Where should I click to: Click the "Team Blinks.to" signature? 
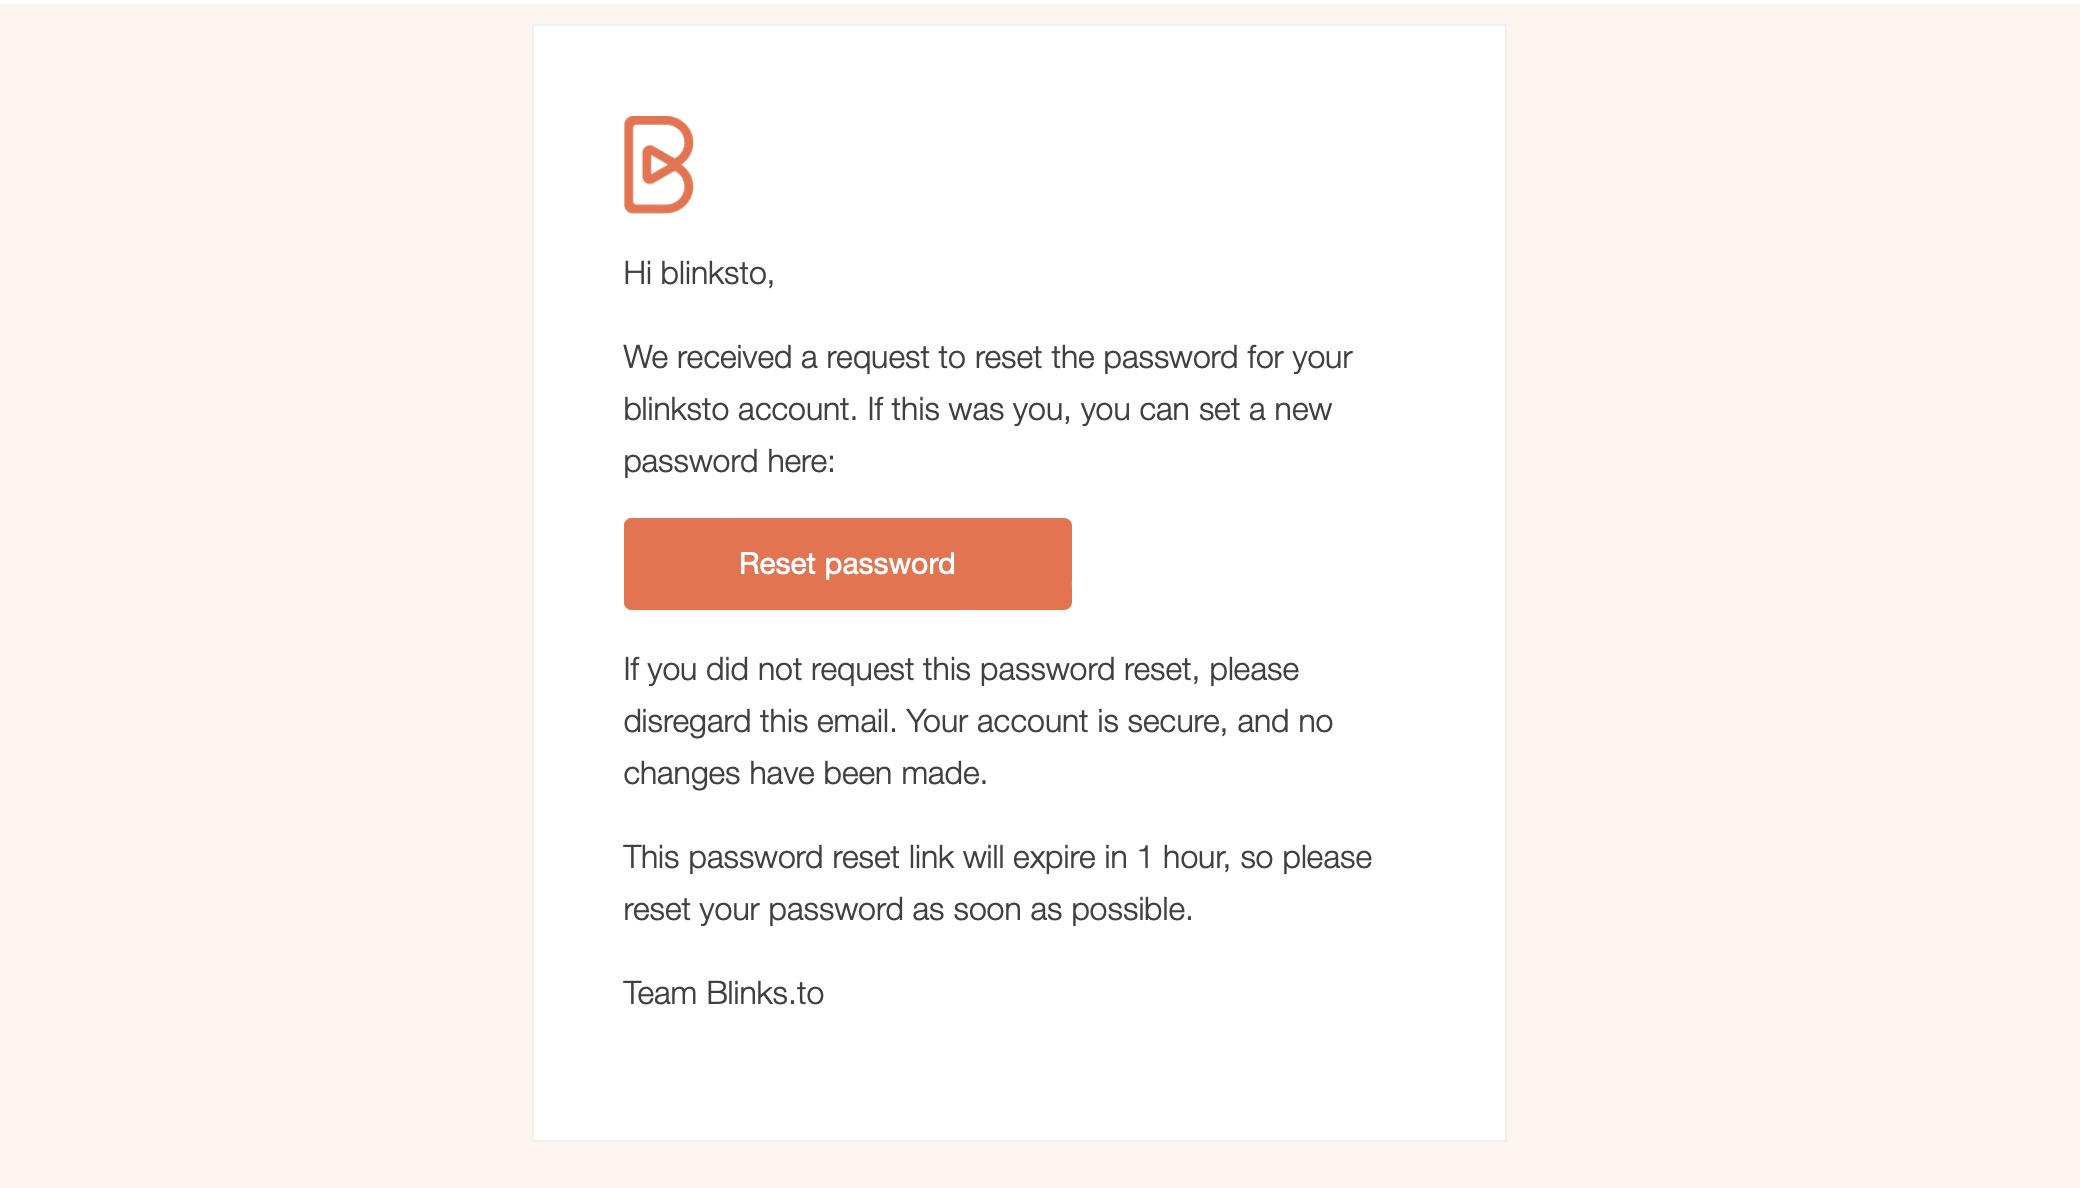click(723, 993)
